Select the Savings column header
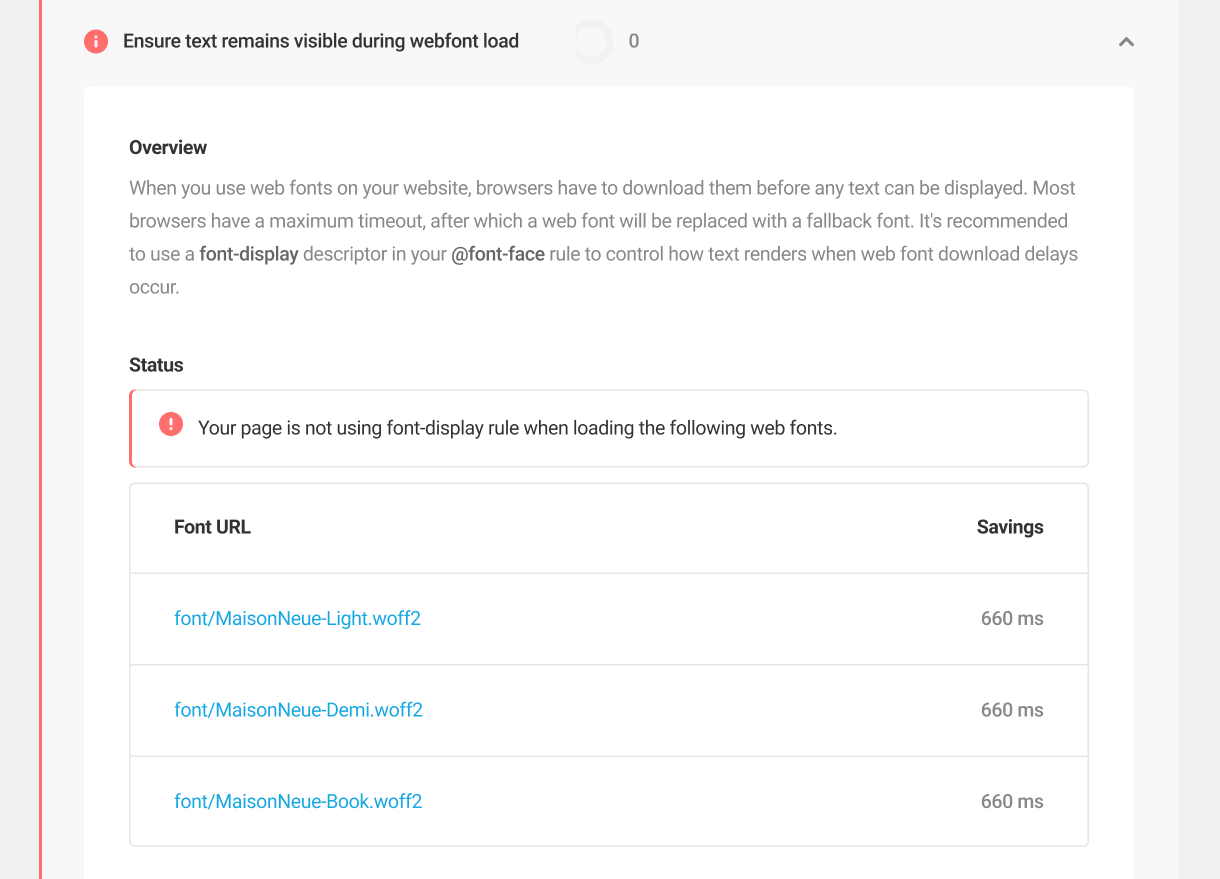 pos(1009,527)
